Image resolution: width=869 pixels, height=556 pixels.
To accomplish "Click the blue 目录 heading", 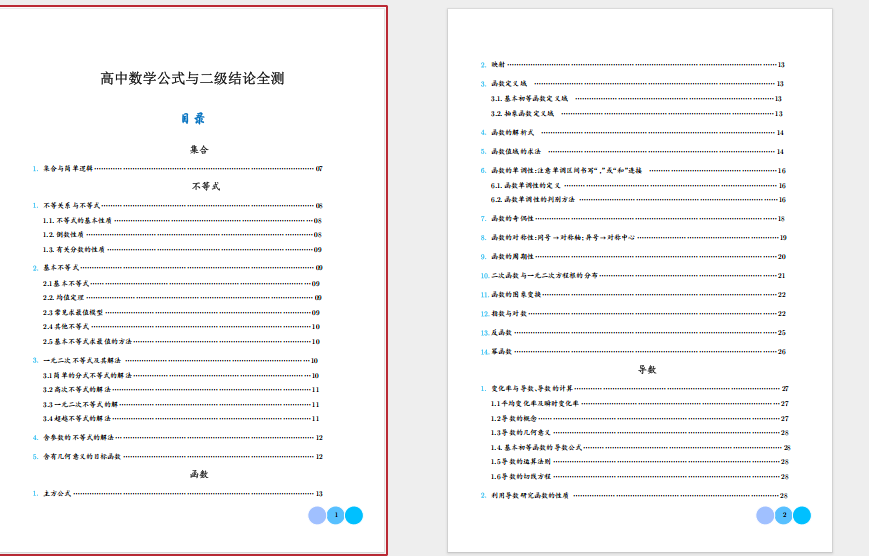I will [193, 118].
